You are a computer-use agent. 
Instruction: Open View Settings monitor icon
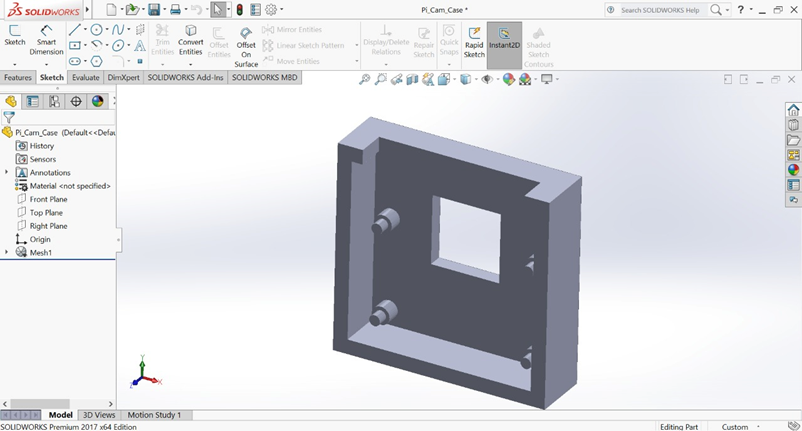tap(547, 79)
